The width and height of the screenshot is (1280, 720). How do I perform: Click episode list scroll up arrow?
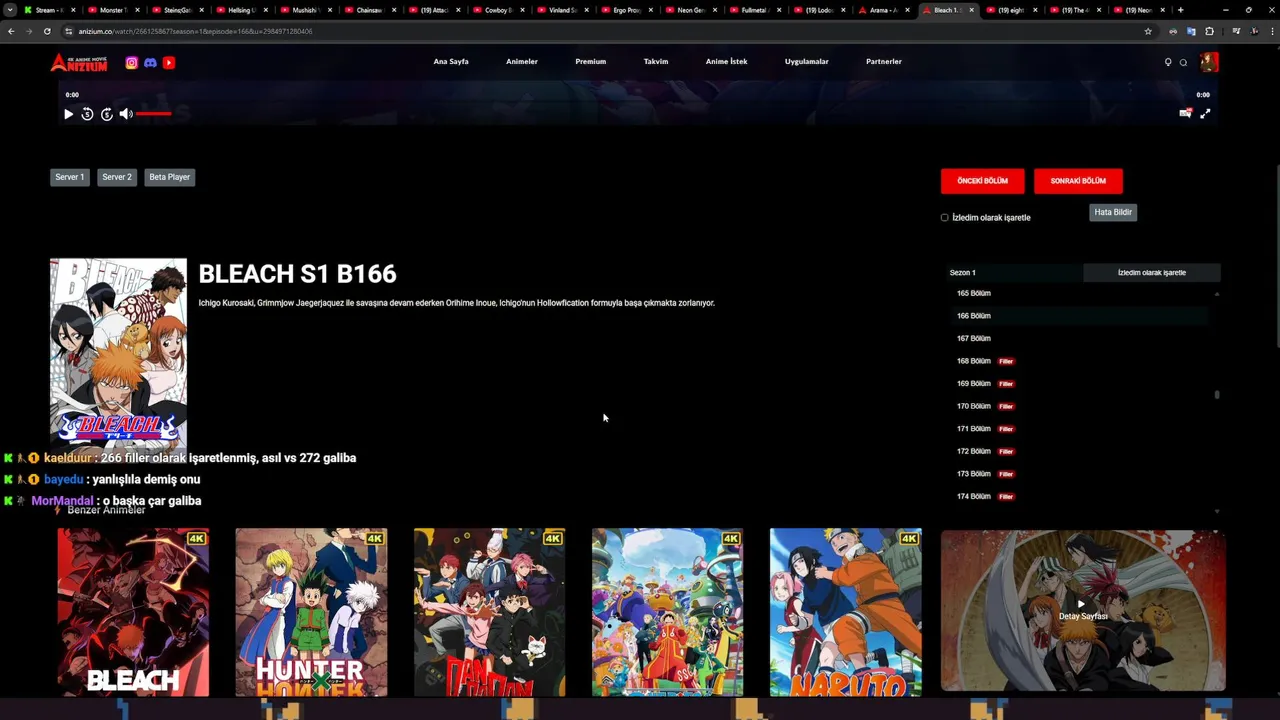tap(1217, 294)
